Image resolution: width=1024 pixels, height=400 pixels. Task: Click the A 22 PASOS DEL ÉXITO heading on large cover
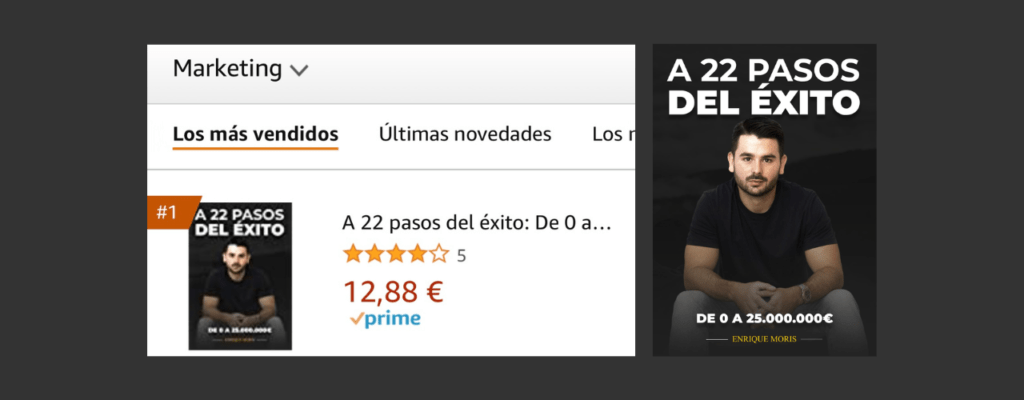(x=763, y=87)
